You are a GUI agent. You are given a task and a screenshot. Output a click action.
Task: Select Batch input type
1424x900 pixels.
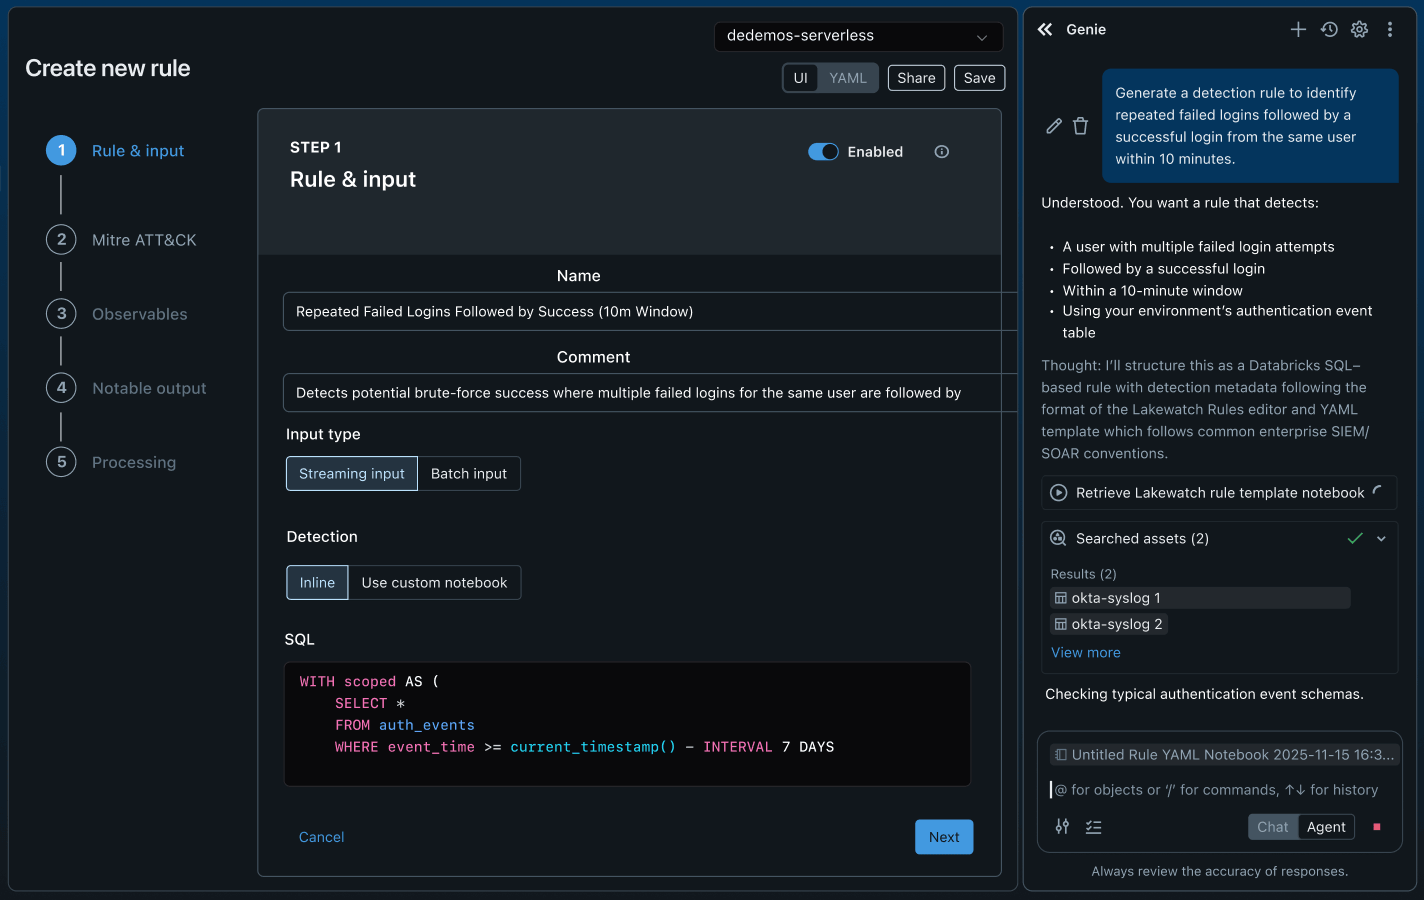tap(468, 474)
